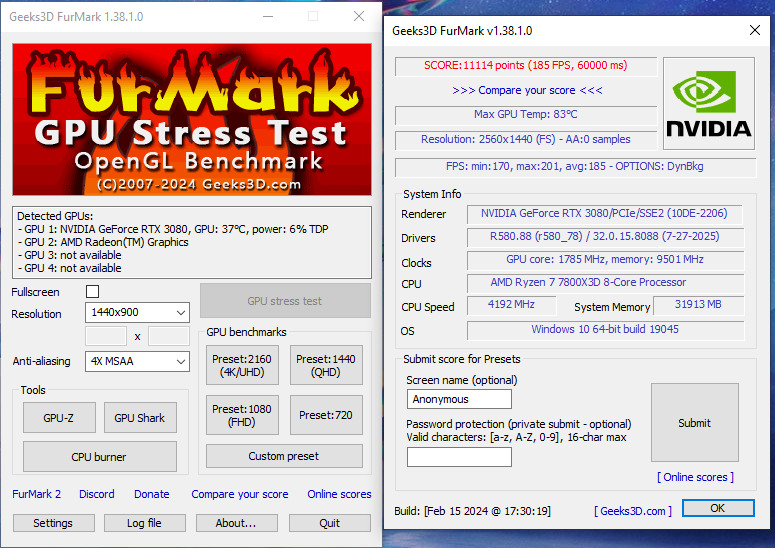Open the About... button
The width and height of the screenshot is (776, 549).
tap(237, 523)
